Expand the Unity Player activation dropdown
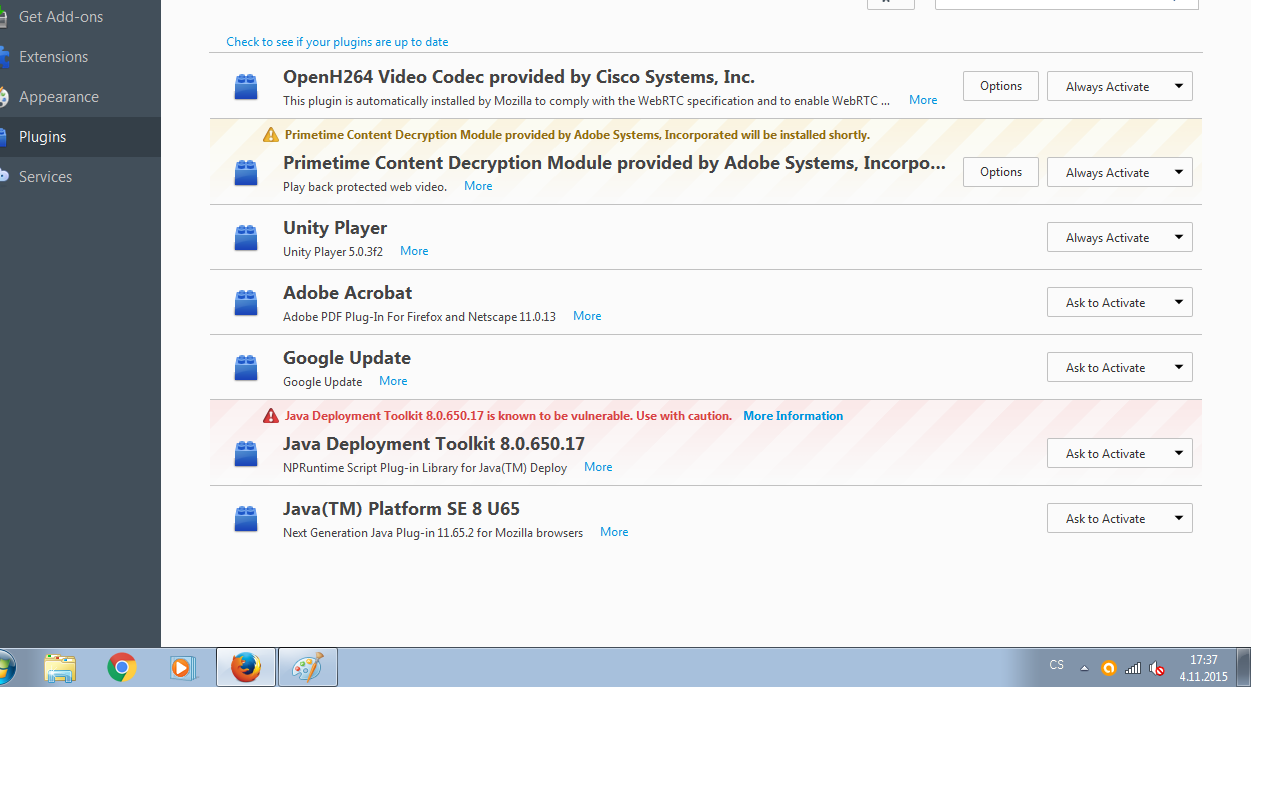1280x800 pixels. click(1120, 237)
